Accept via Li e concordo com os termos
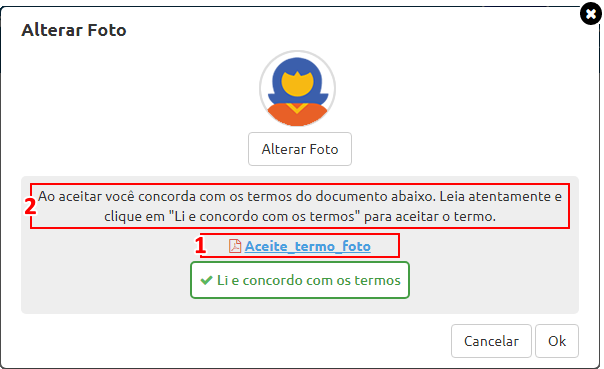604x369 pixels. [300, 280]
